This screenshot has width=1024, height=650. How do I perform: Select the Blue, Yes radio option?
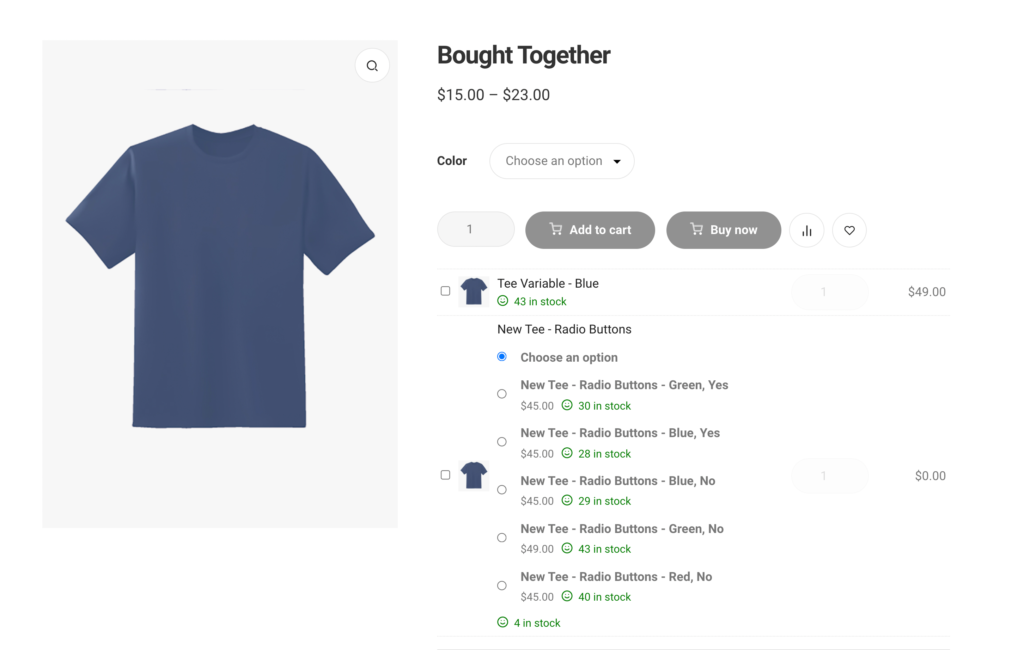(502, 442)
